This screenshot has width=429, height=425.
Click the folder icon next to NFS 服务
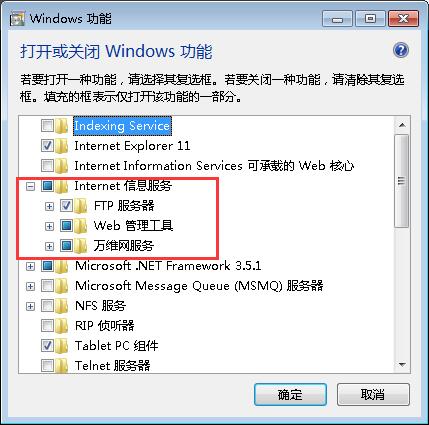click(62, 306)
